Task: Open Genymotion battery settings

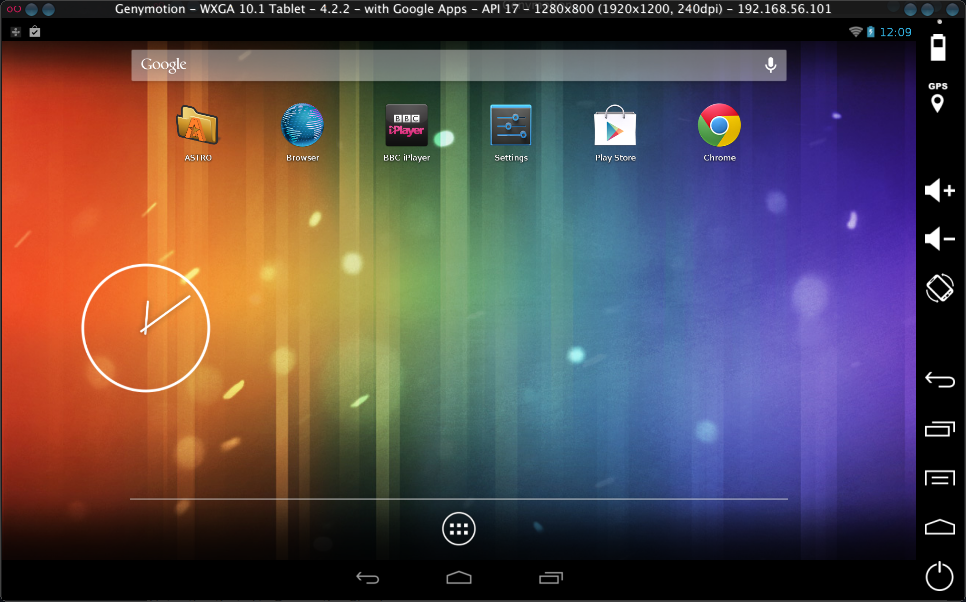Action: (x=938, y=47)
